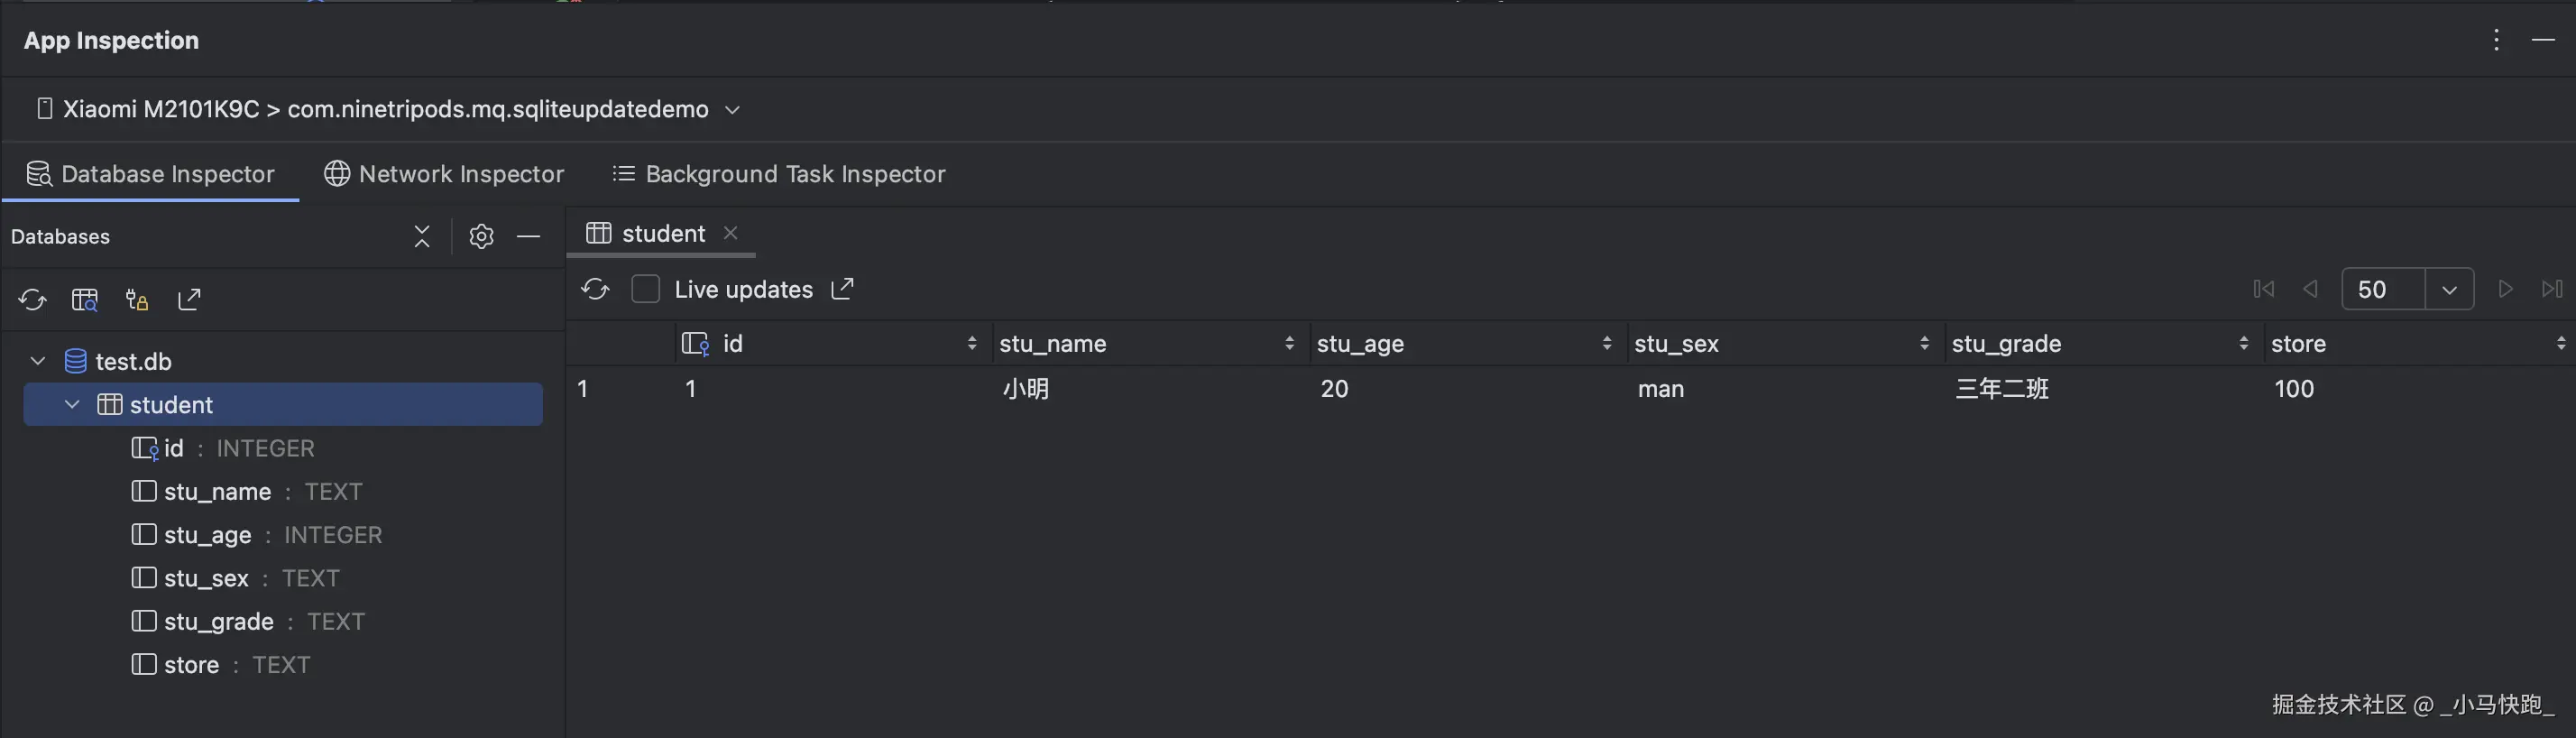Close the student table tab

click(x=731, y=233)
